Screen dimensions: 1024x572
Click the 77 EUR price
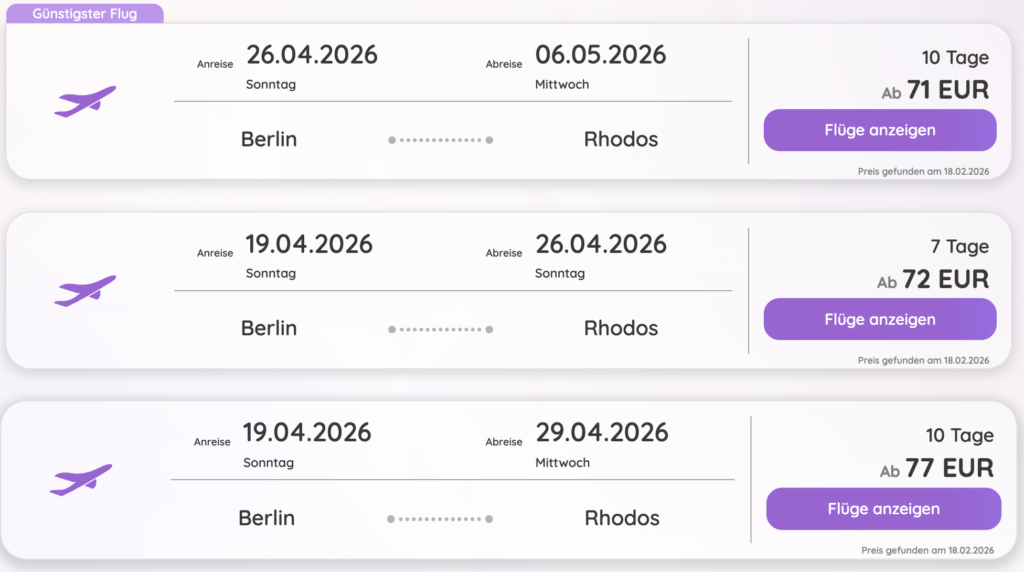tap(949, 468)
